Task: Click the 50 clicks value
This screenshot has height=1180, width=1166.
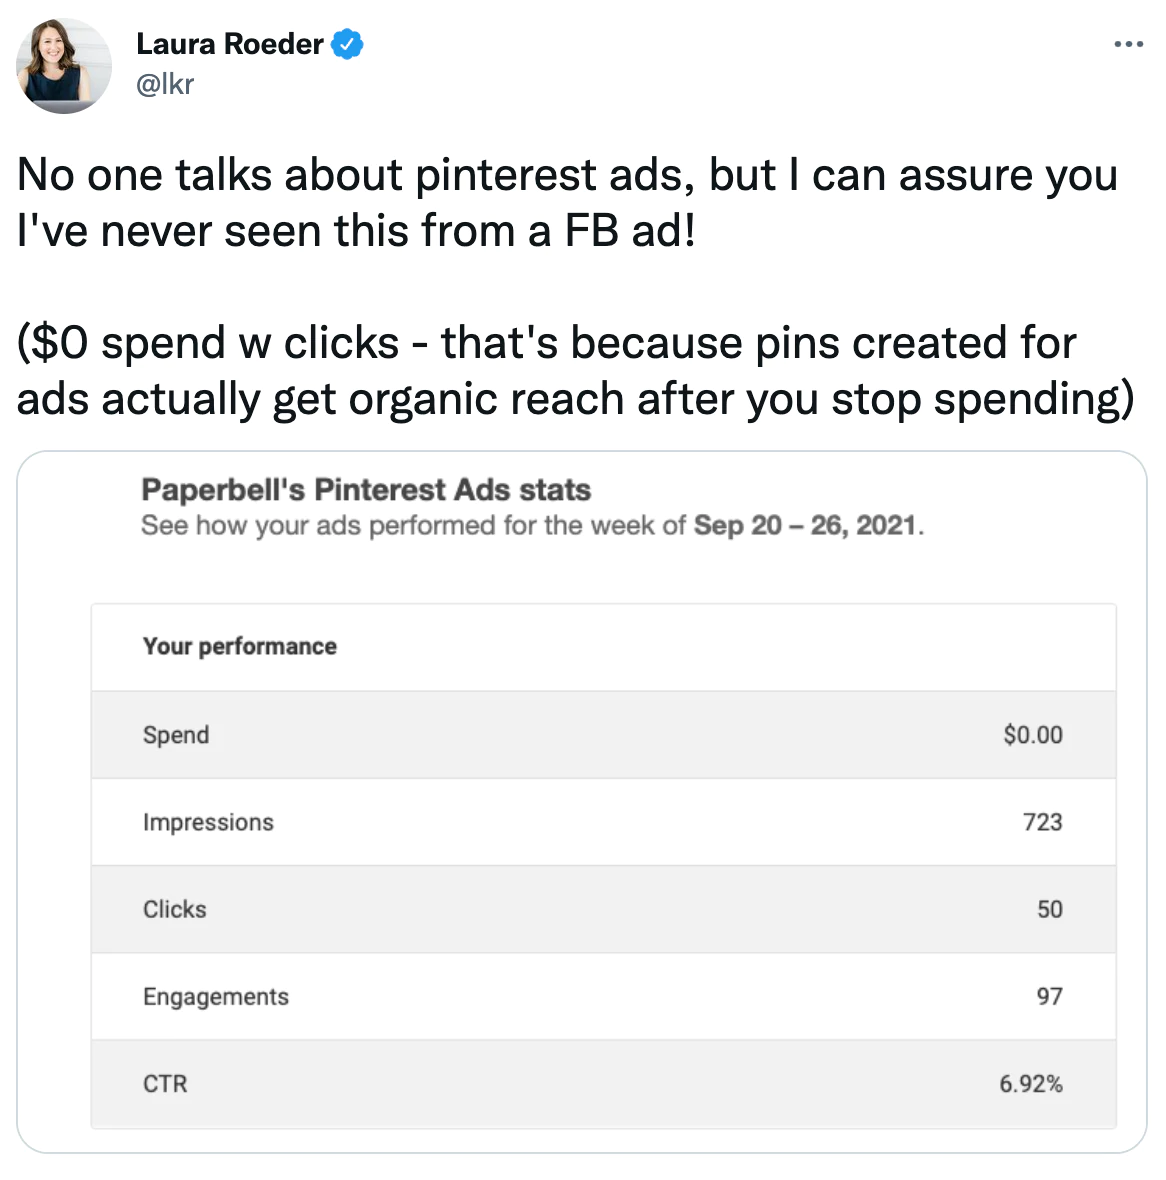Action: pyautogui.click(x=1049, y=909)
